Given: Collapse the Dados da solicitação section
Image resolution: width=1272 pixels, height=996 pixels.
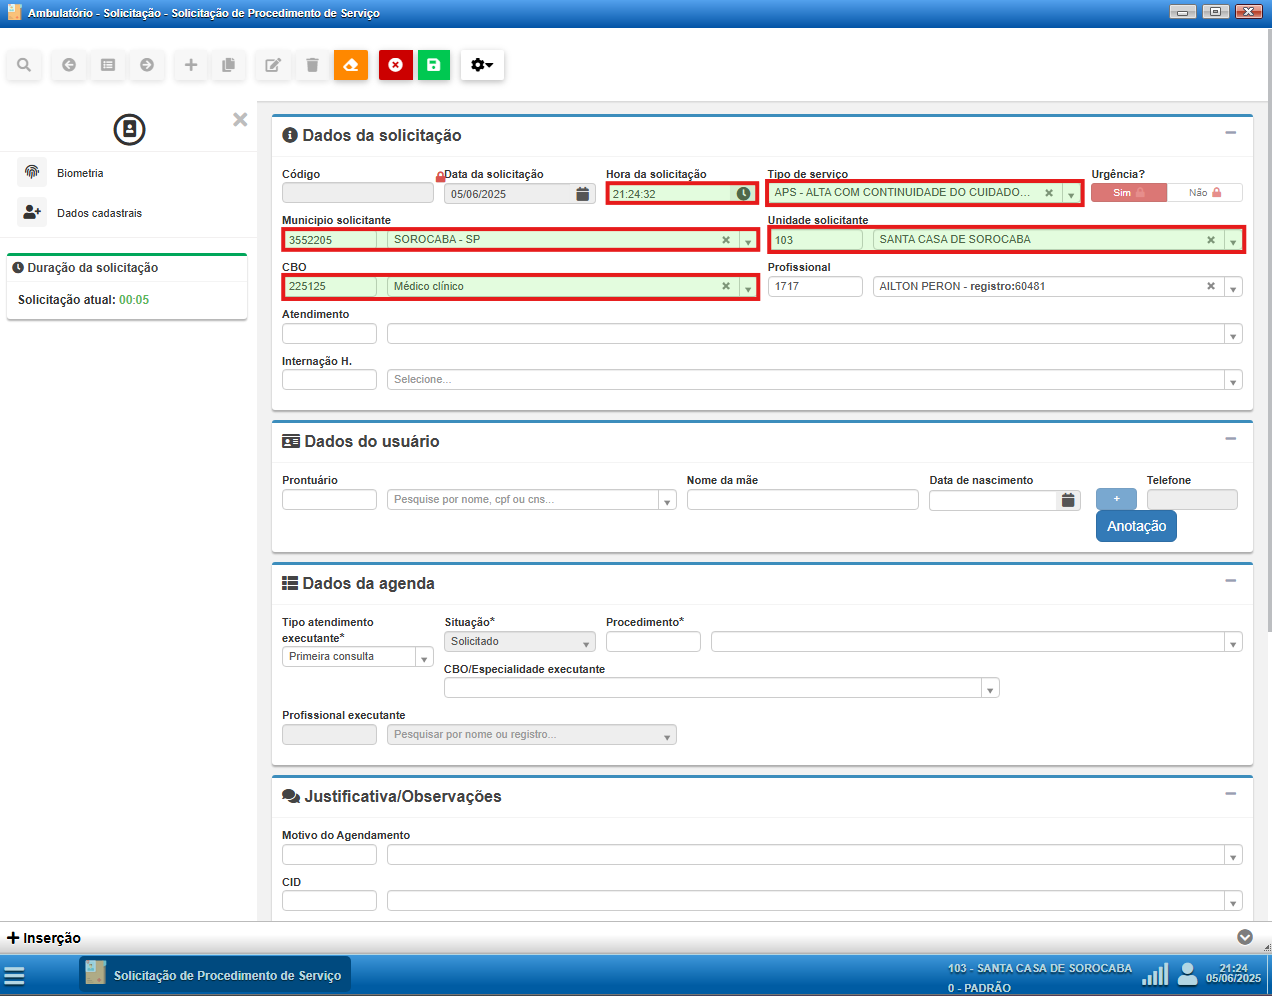Looking at the screenshot, I should (x=1230, y=133).
